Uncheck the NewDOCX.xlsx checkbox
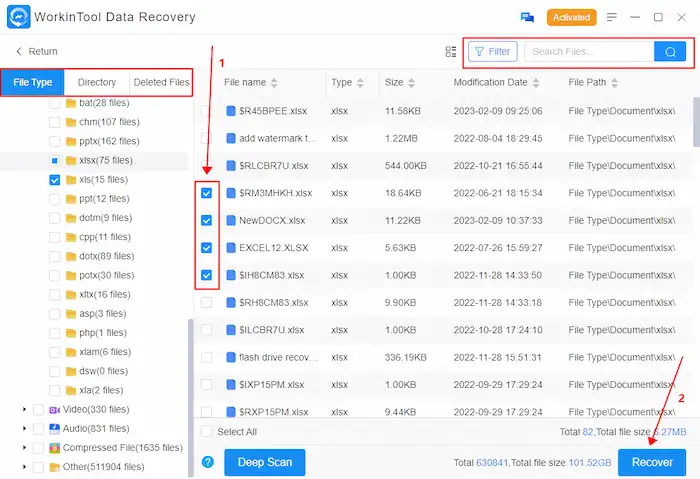The width and height of the screenshot is (700, 479). click(206, 221)
